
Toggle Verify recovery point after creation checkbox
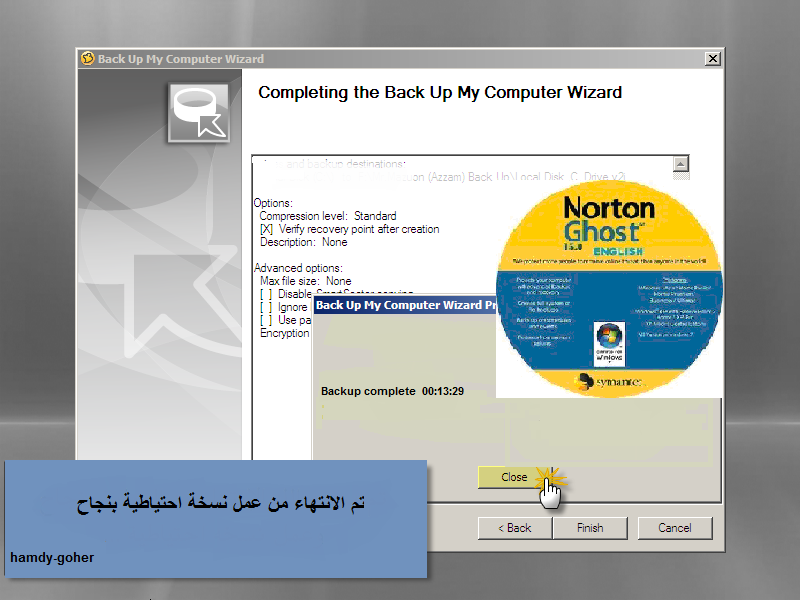[x=266, y=229]
